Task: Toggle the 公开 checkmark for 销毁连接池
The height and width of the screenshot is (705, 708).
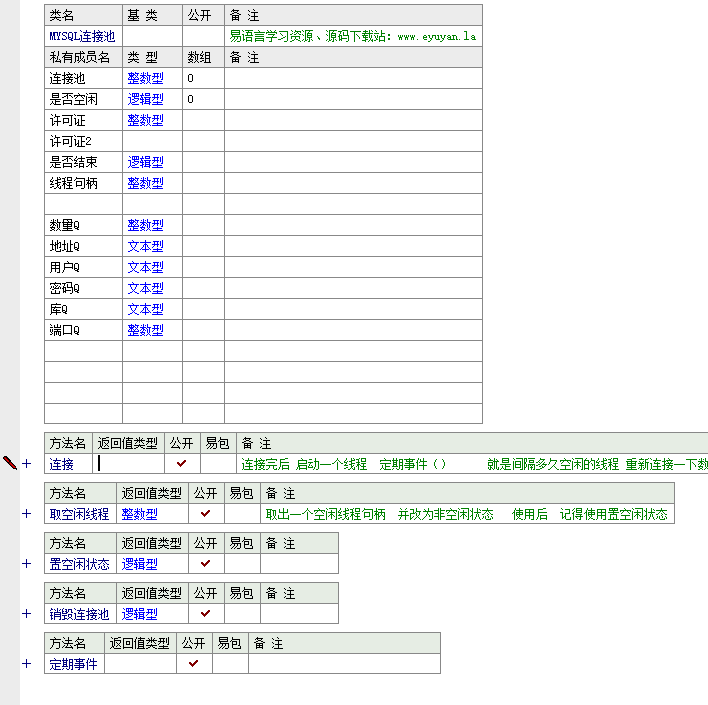Action: (x=205, y=614)
